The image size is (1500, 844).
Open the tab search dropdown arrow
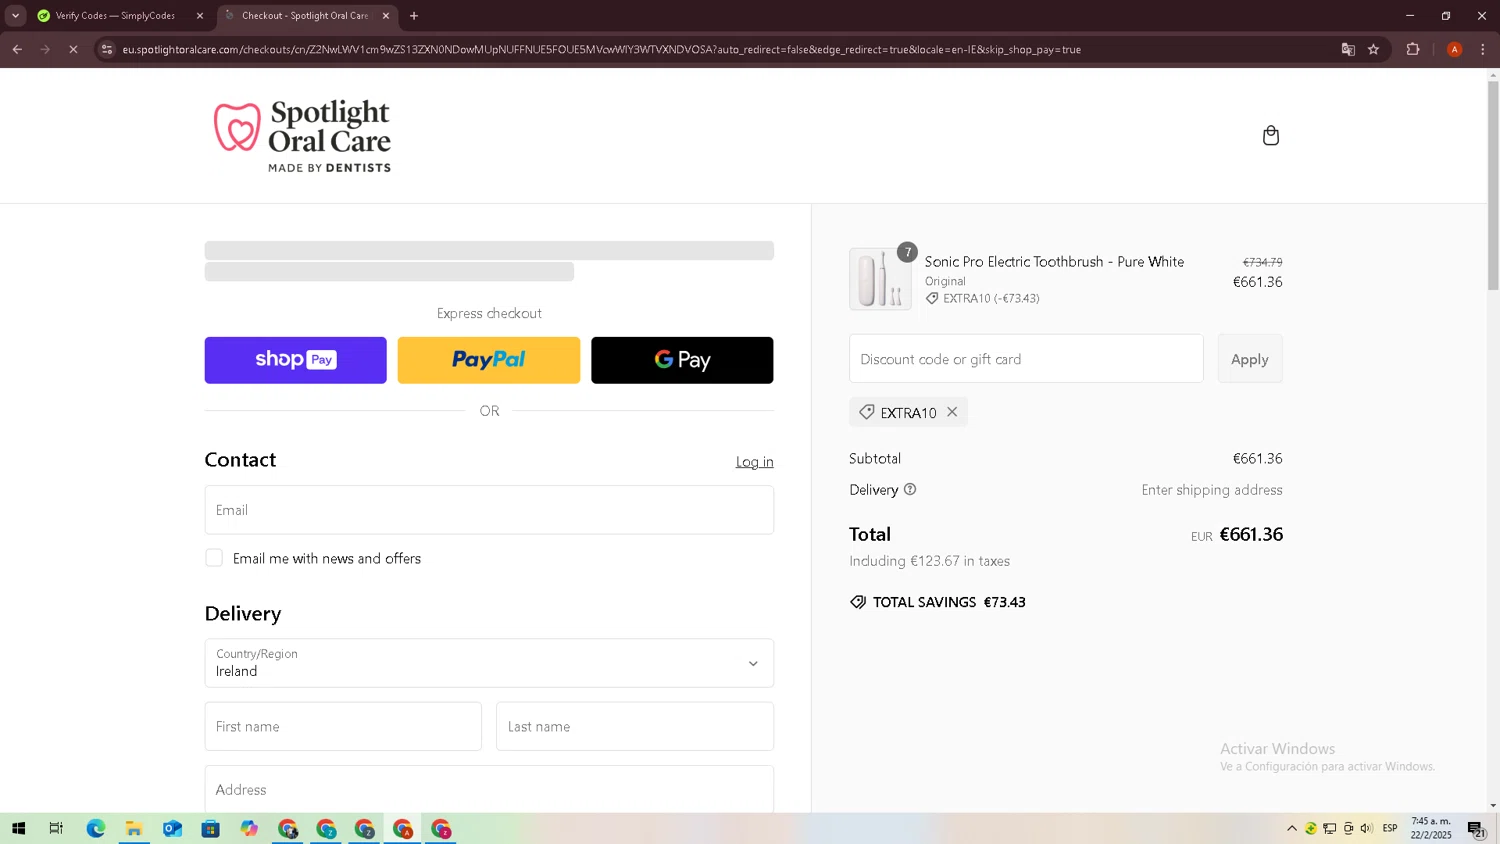tap(15, 16)
